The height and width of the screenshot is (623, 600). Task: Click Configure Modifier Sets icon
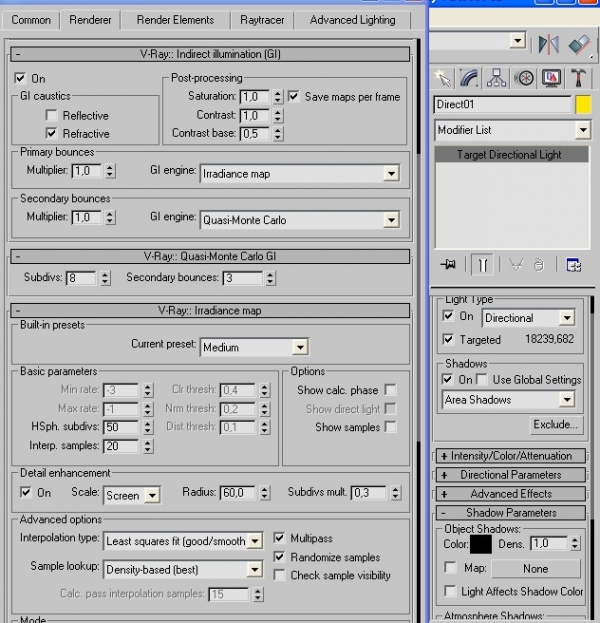574,265
